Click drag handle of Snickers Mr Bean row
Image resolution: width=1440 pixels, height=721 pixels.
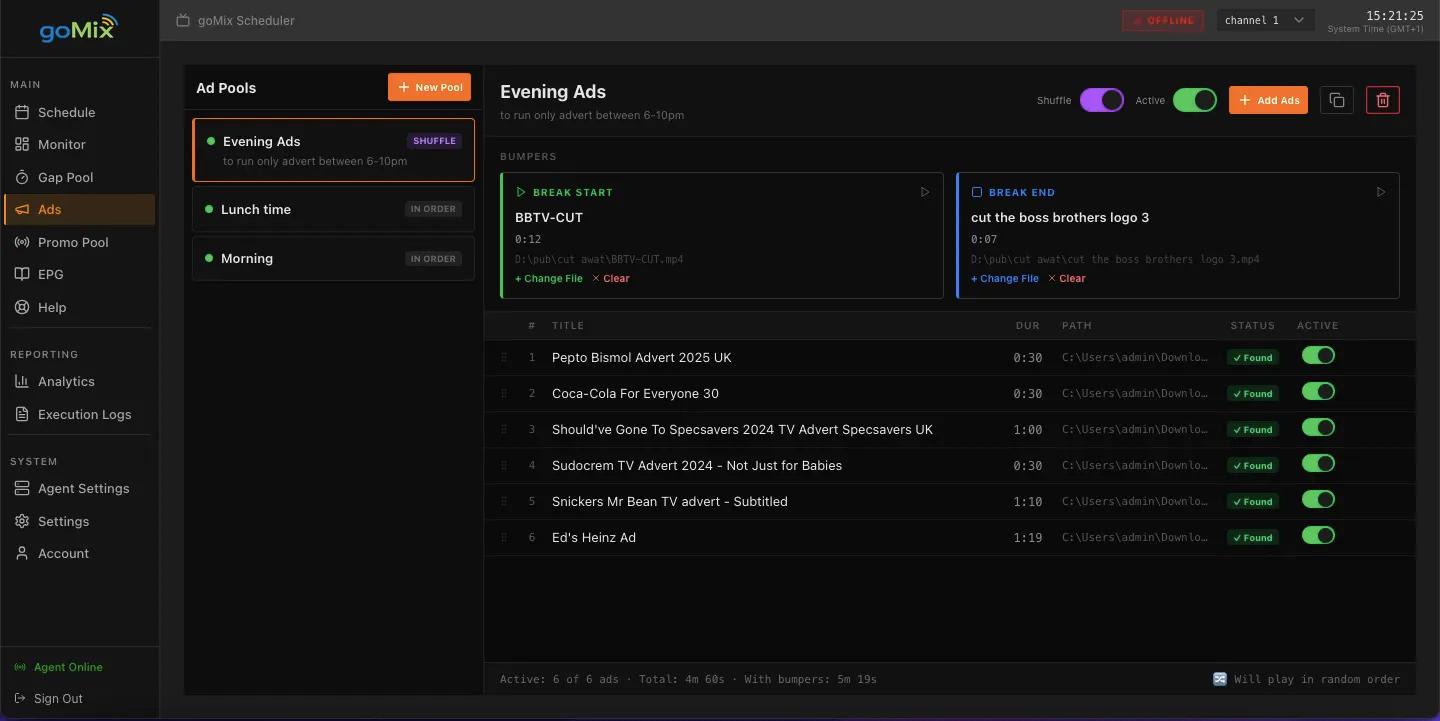click(504, 502)
